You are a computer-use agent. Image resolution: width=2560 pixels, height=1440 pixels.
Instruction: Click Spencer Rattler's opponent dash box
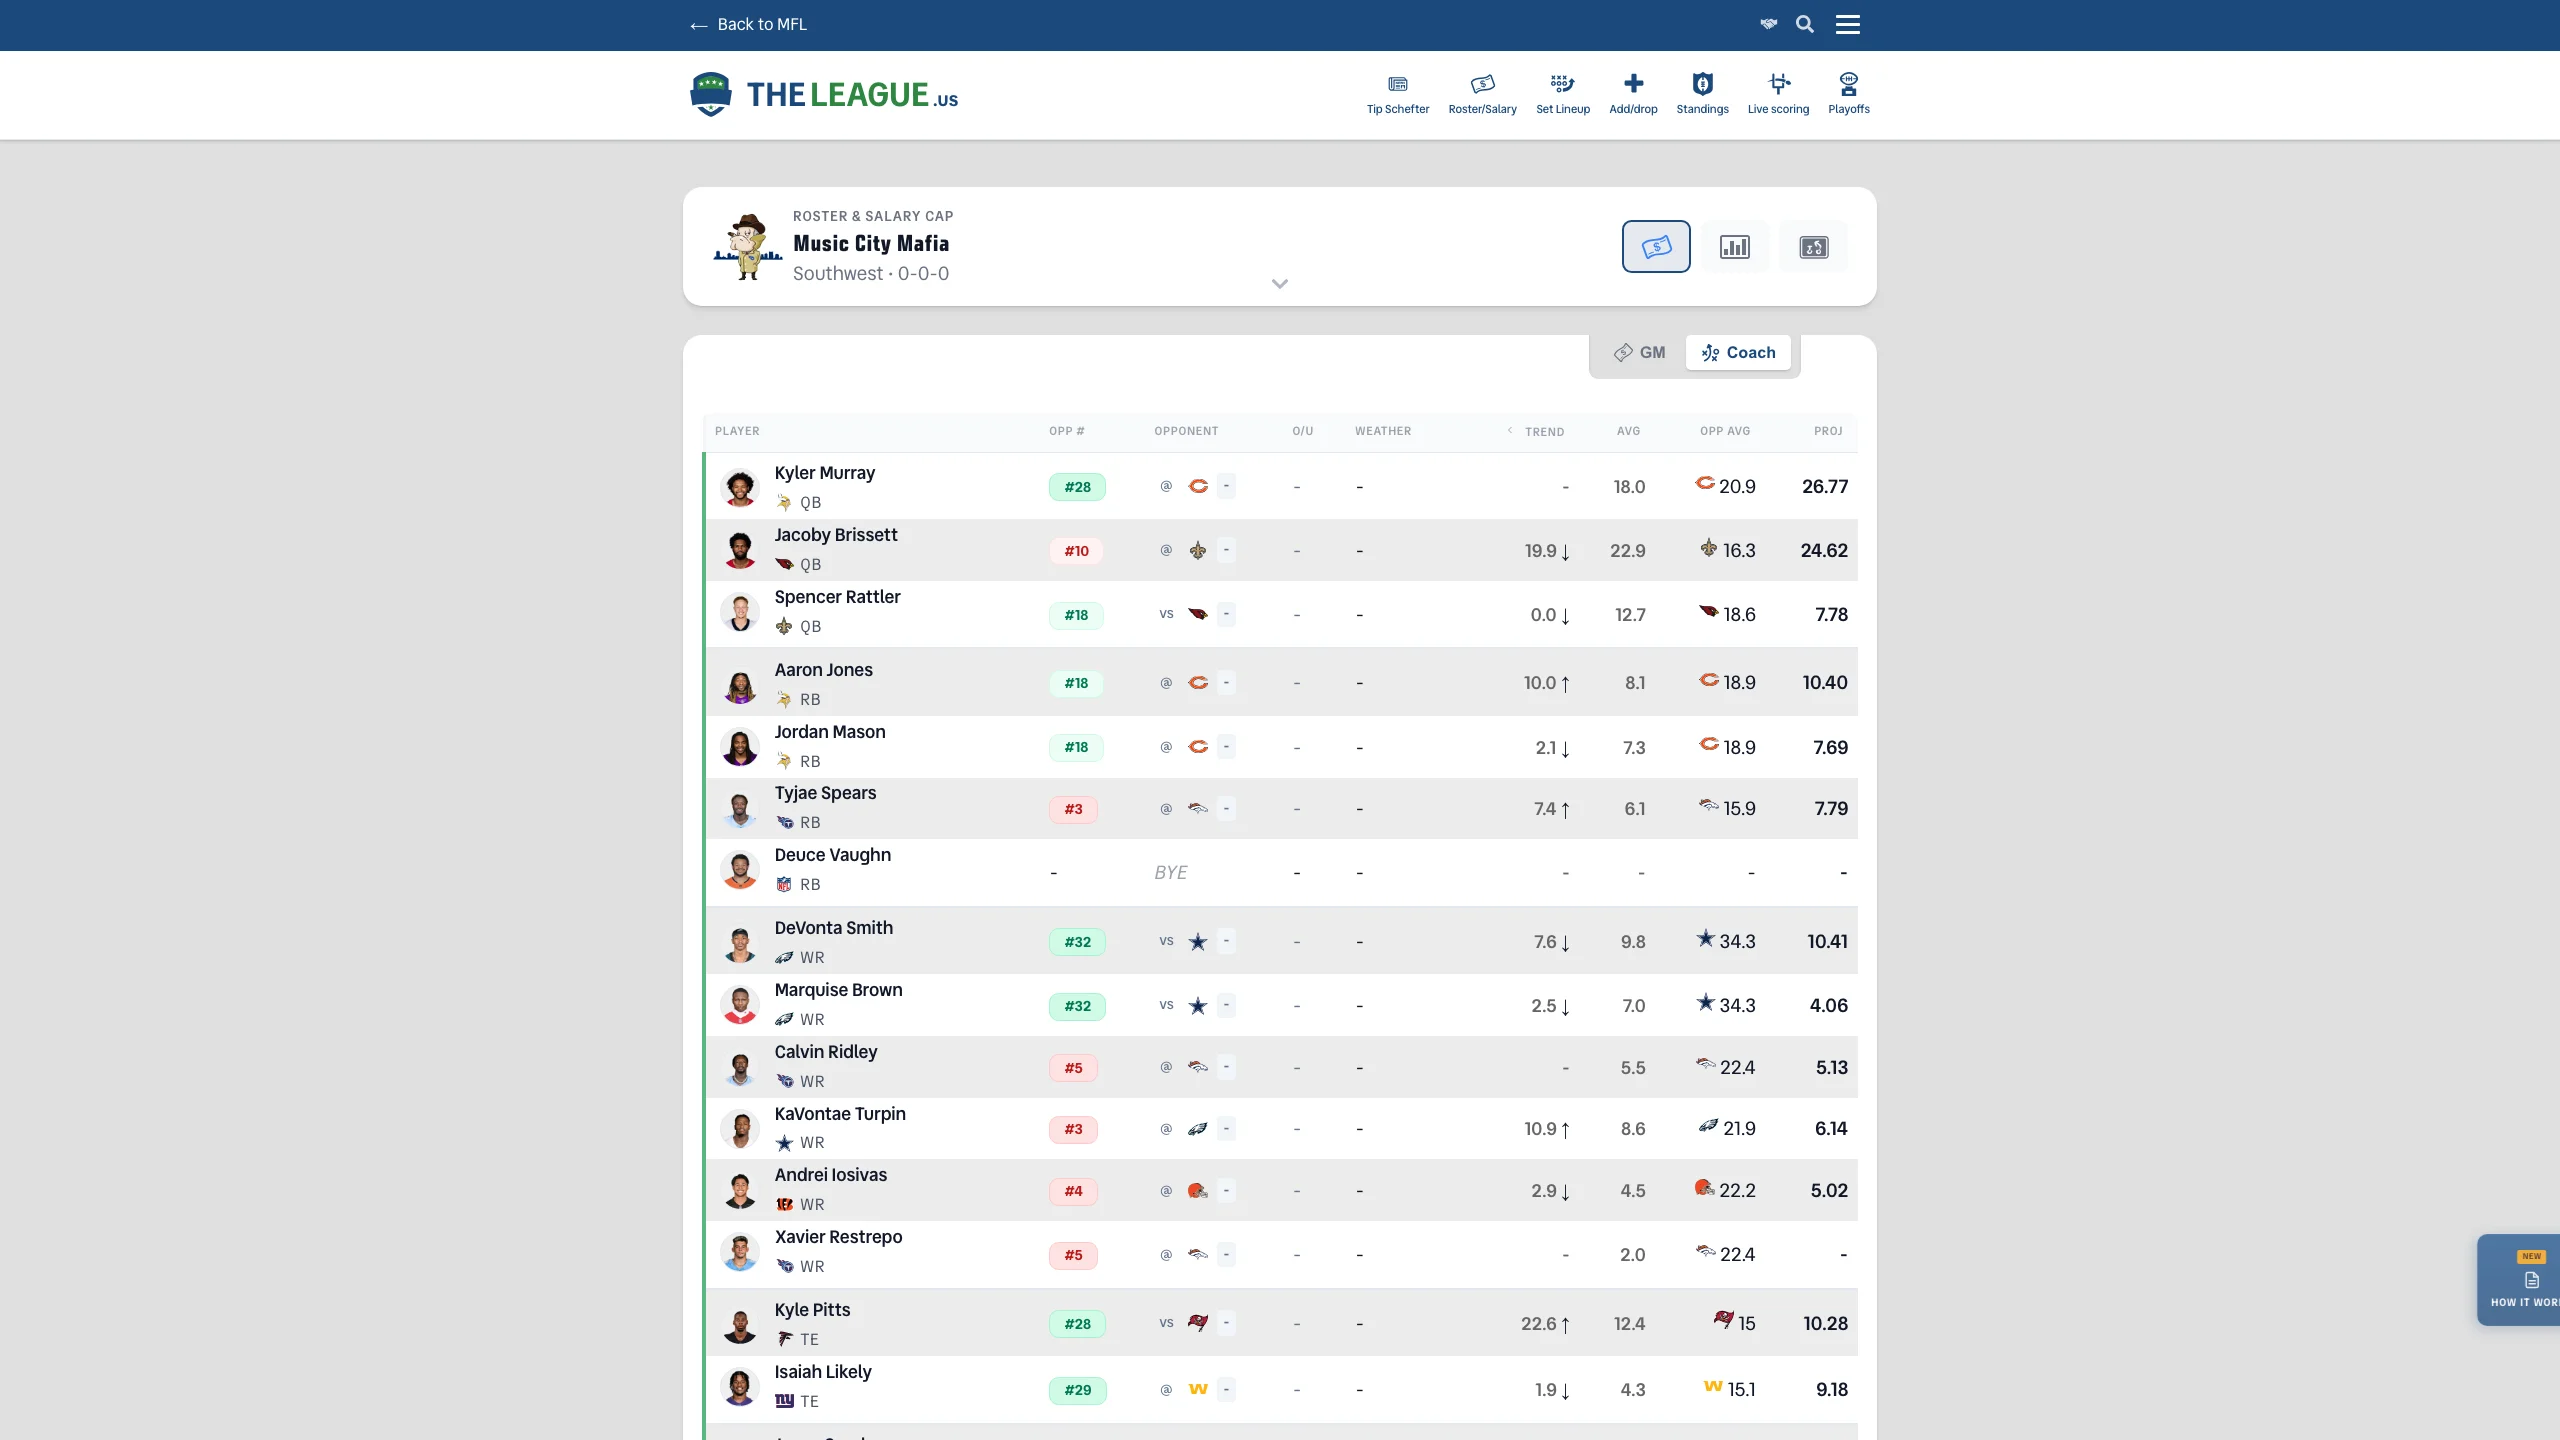click(x=1226, y=613)
